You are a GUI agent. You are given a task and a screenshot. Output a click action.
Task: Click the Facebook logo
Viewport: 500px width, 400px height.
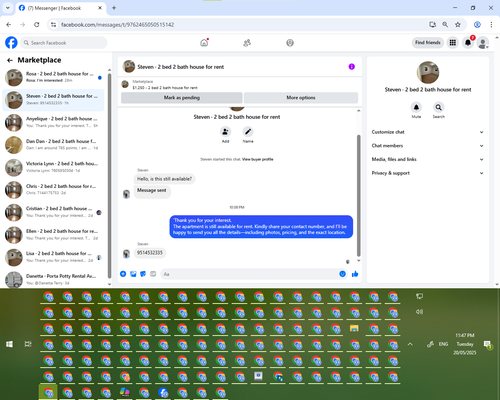point(11,43)
